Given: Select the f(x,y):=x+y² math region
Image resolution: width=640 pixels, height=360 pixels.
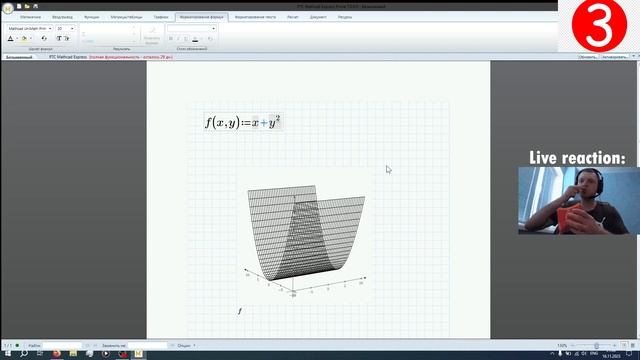Looking at the screenshot, I should 243,122.
